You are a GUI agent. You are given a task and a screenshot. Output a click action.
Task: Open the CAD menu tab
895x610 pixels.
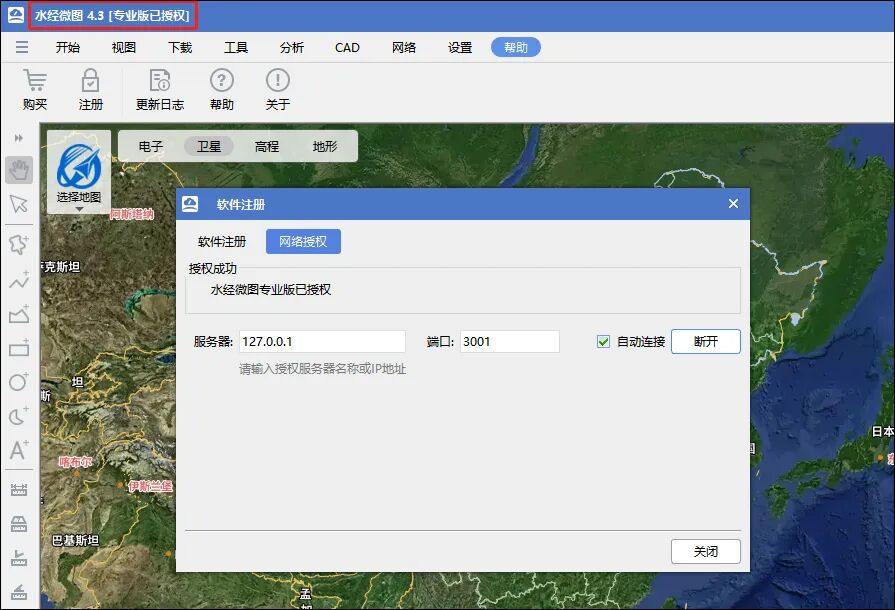(x=347, y=47)
